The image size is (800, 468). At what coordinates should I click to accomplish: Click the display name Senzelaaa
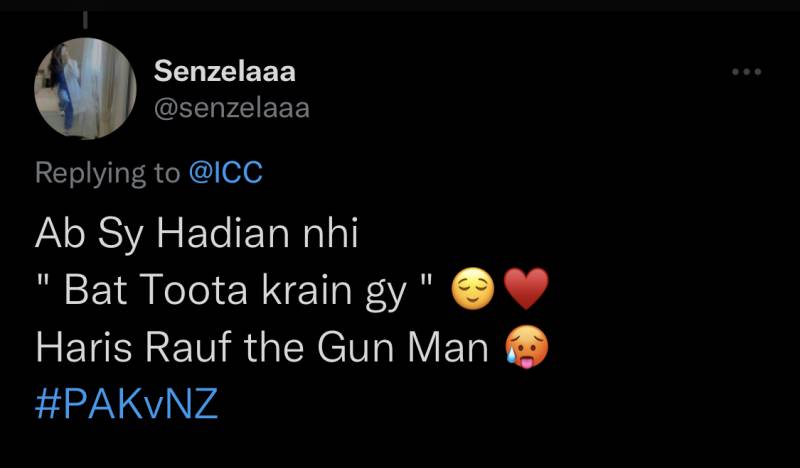click(x=225, y=71)
